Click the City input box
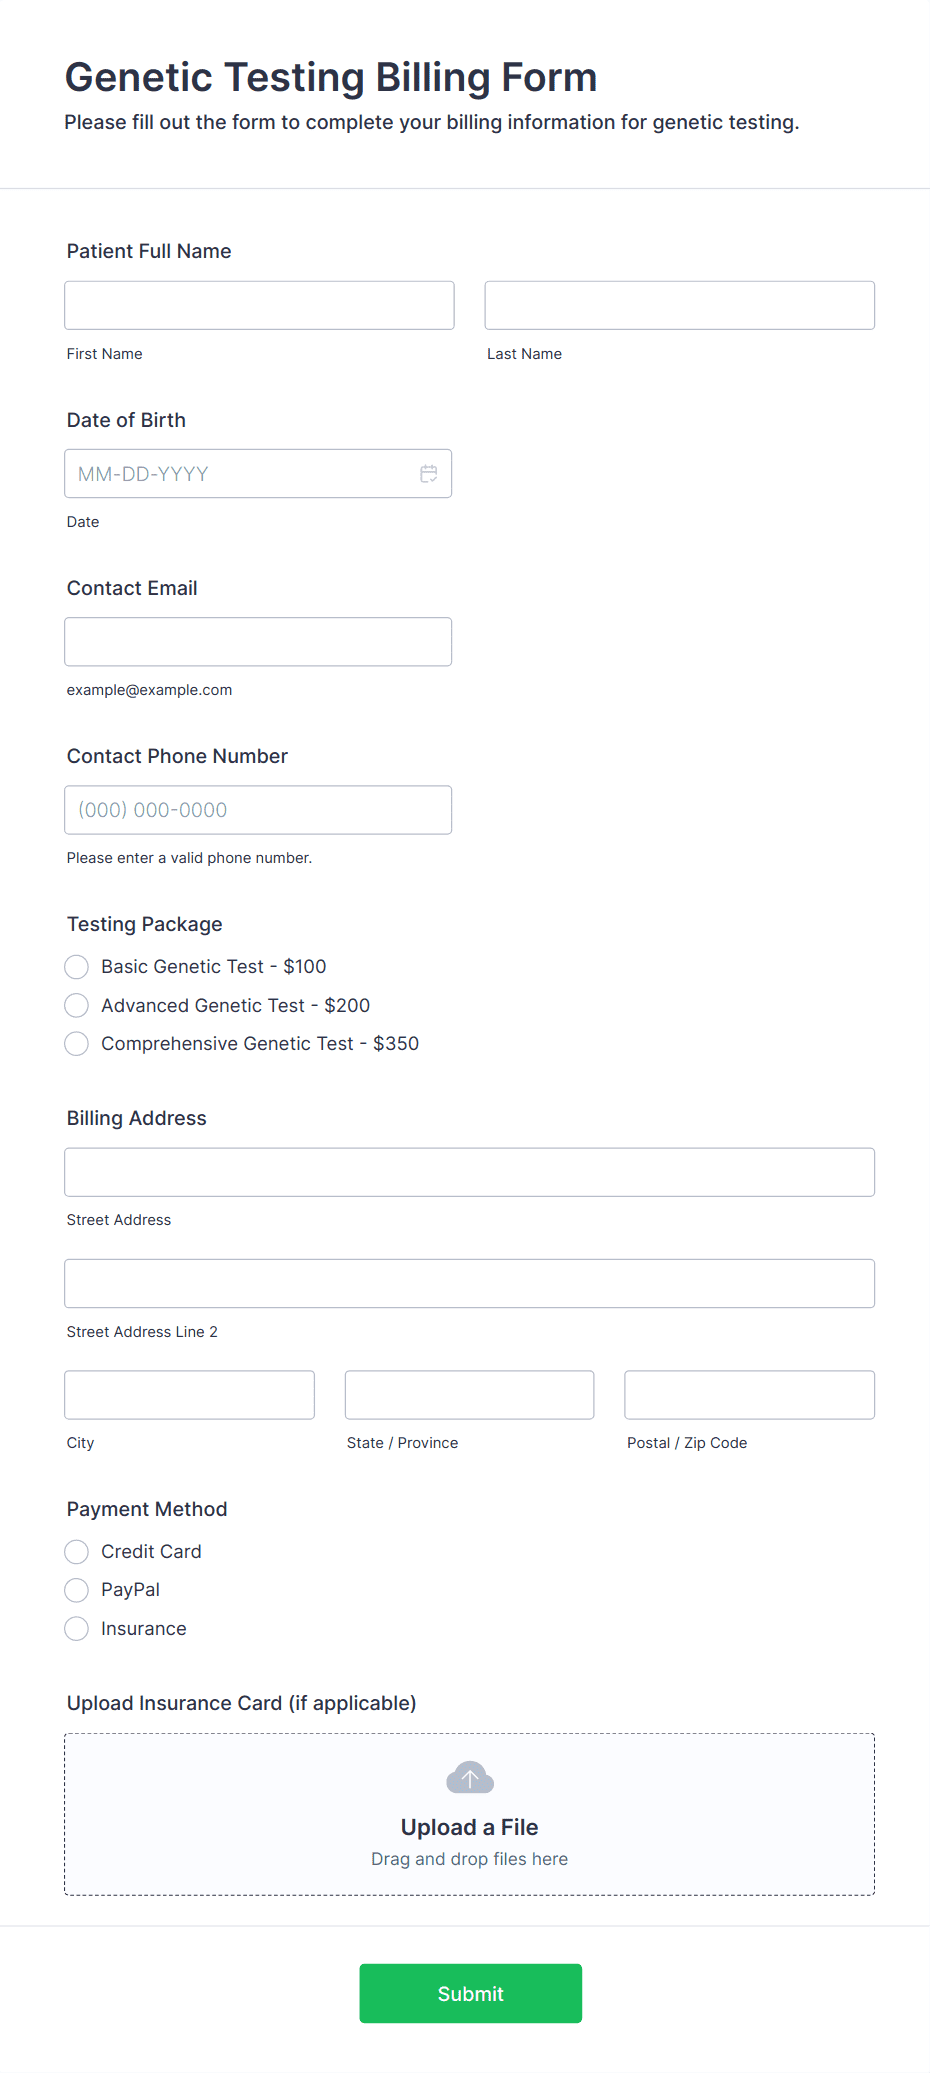Image resolution: width=930 pixels, height=2073 pixels. point(189,1395)
